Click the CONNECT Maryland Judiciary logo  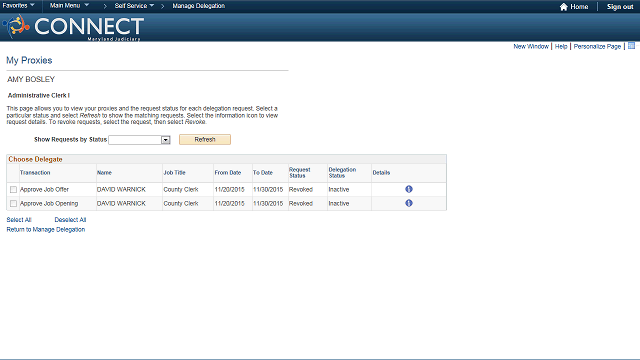73,27
